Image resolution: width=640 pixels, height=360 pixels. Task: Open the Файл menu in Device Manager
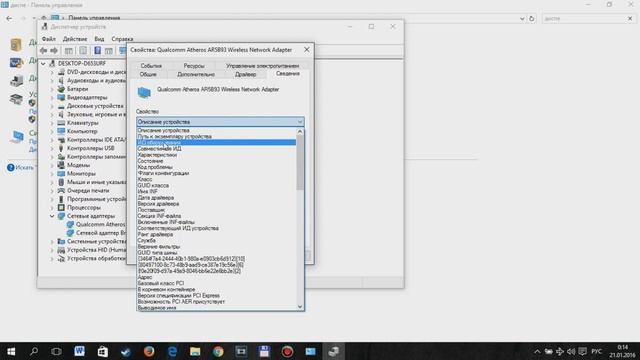click(x=49, y=39)
